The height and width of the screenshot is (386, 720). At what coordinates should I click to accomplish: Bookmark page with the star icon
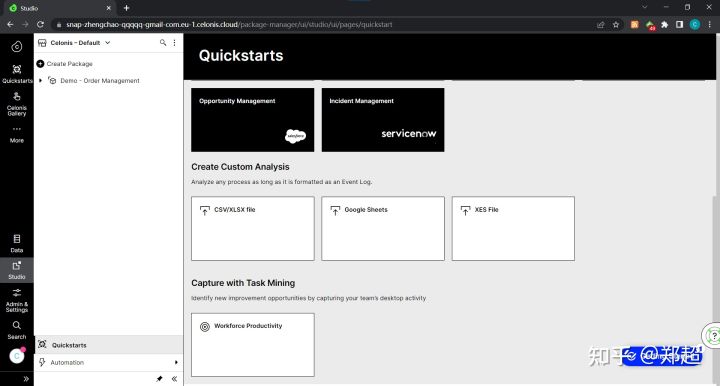(x=616, y=25)
